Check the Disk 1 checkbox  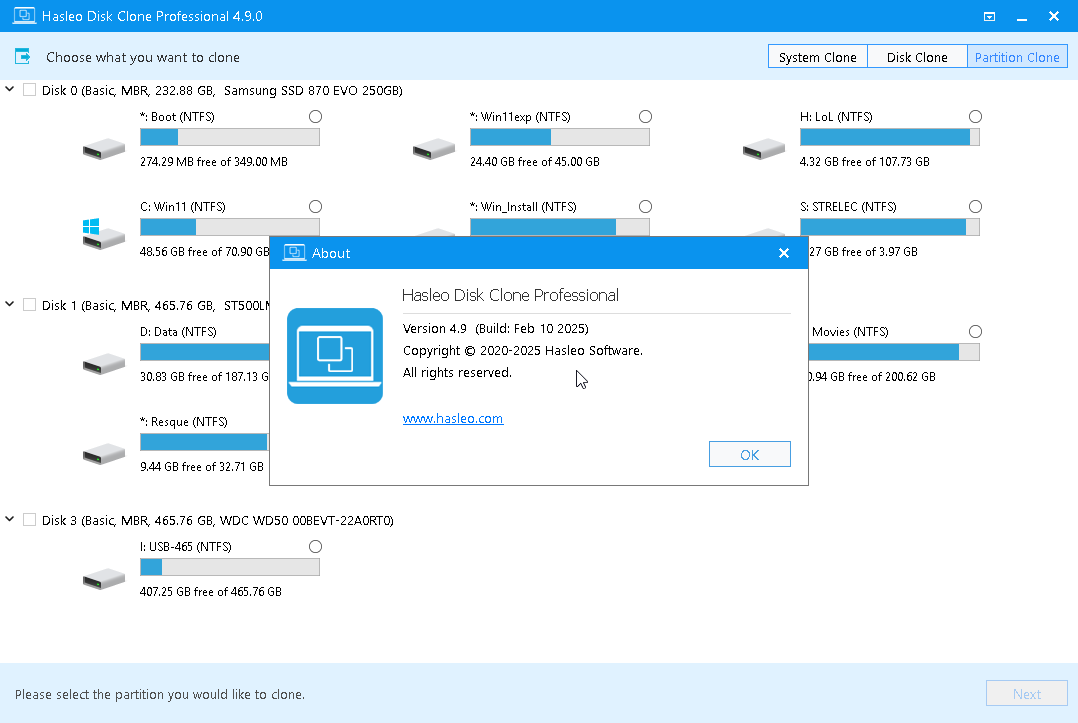(30, 305)
